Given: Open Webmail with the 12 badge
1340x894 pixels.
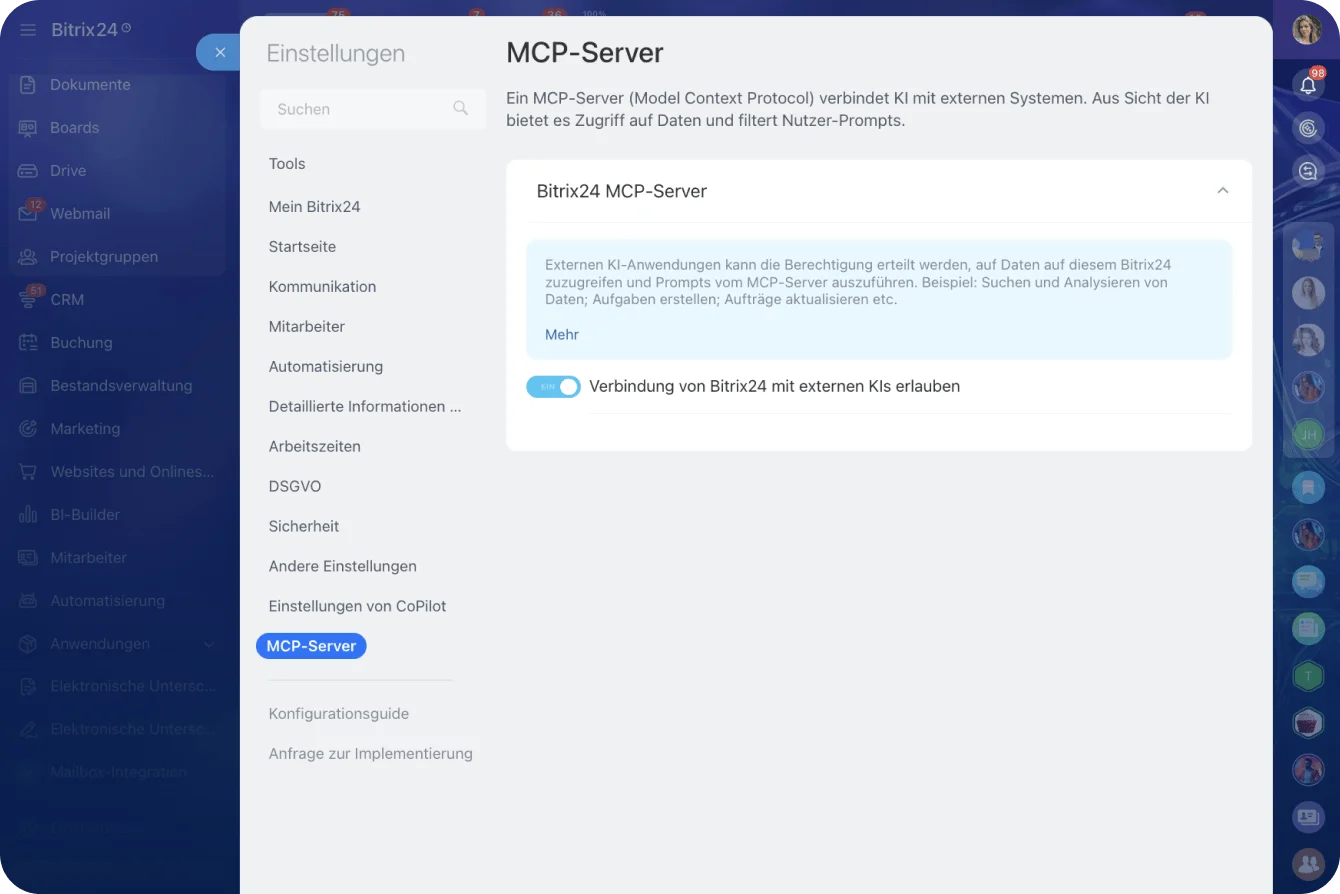Looking at the screenshot, I should 80,214.
